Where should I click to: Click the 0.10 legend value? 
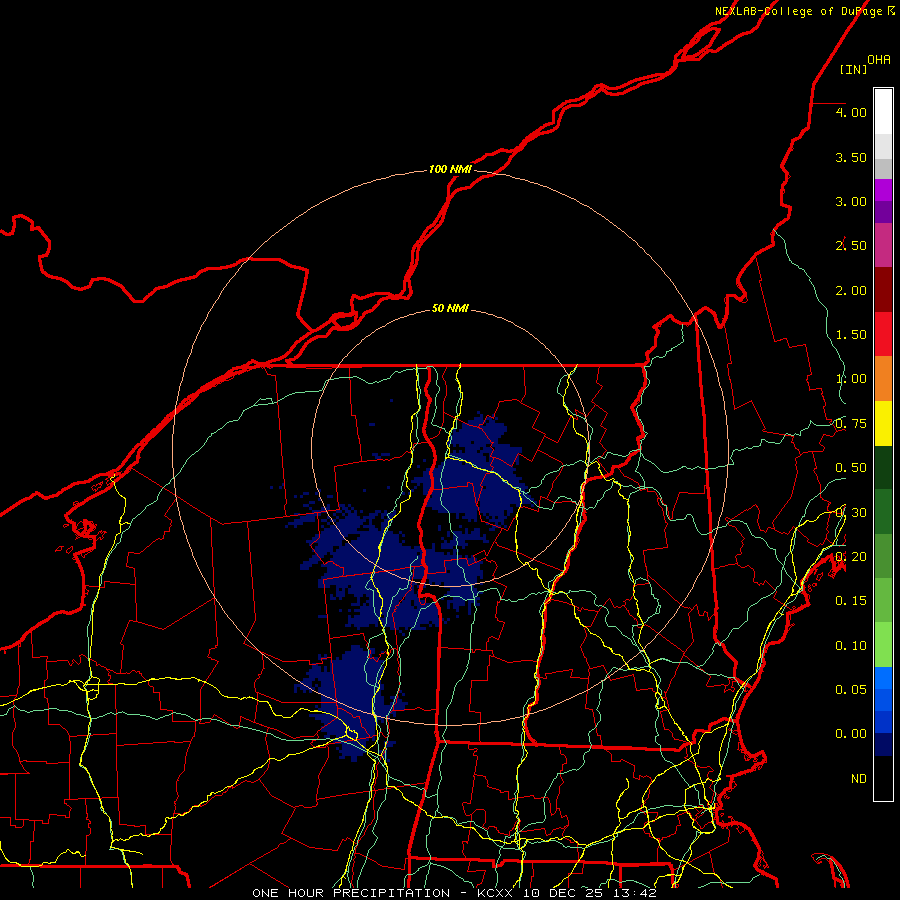(851, 646)
